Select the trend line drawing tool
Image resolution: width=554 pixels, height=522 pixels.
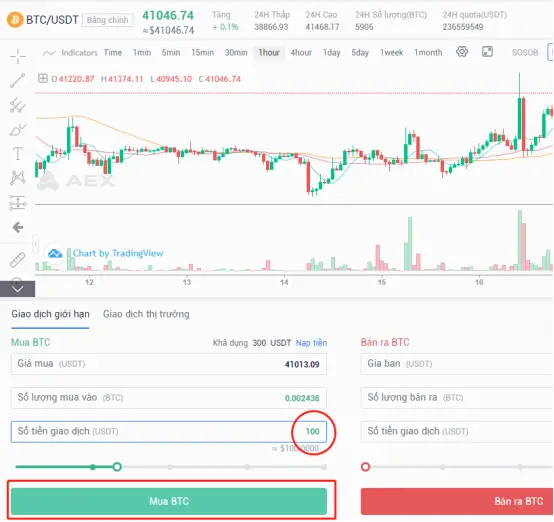pyautogui.click(x=18, y=81)
